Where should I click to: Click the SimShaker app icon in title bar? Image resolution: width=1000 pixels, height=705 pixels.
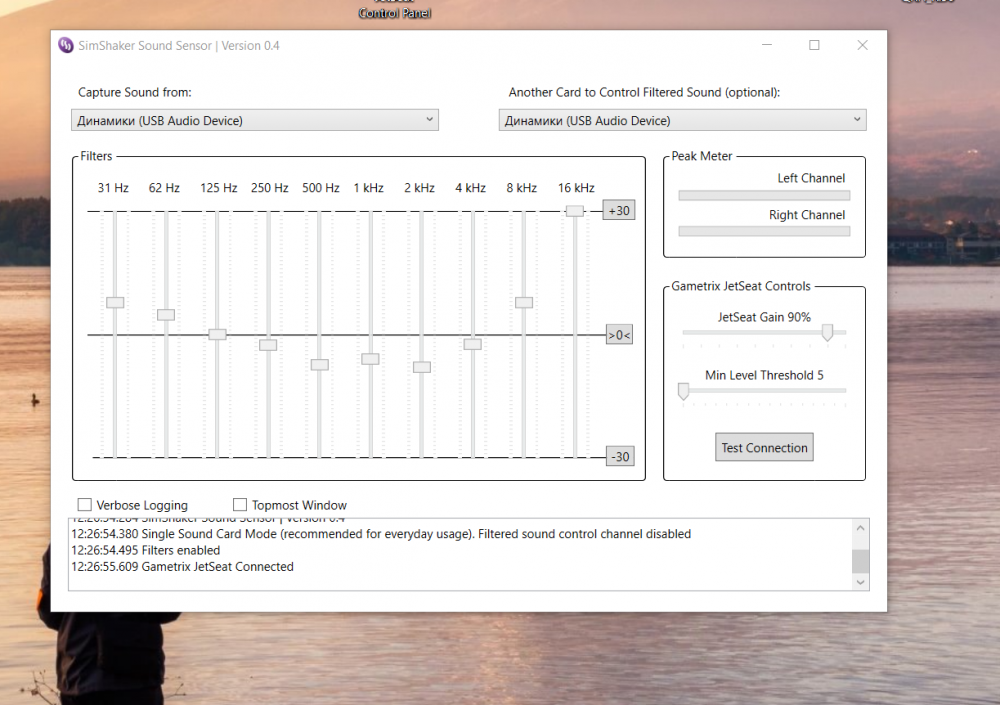66,45
